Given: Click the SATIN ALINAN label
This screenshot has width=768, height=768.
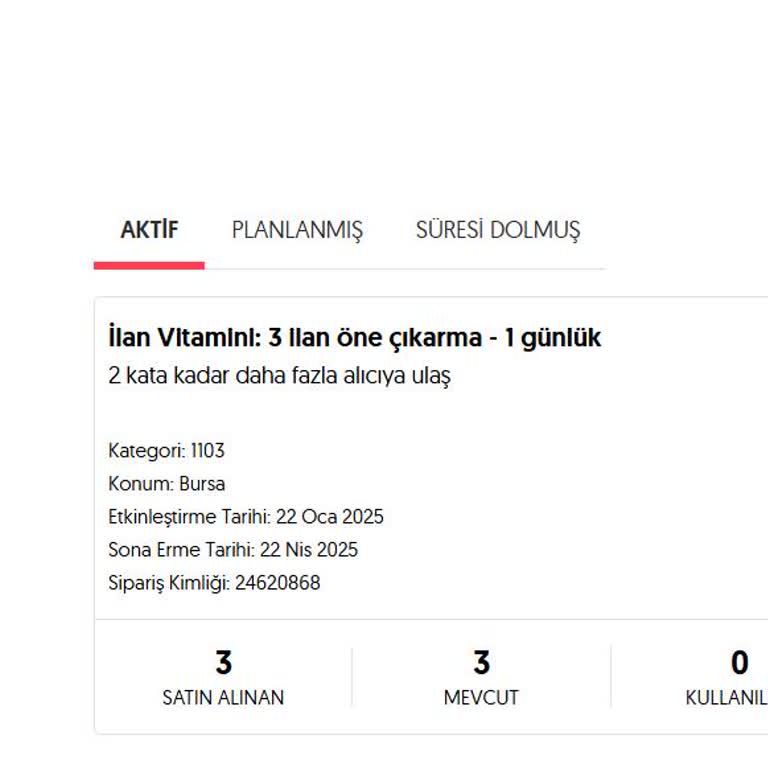Looking at the screenshot, I should pos(223,697).
